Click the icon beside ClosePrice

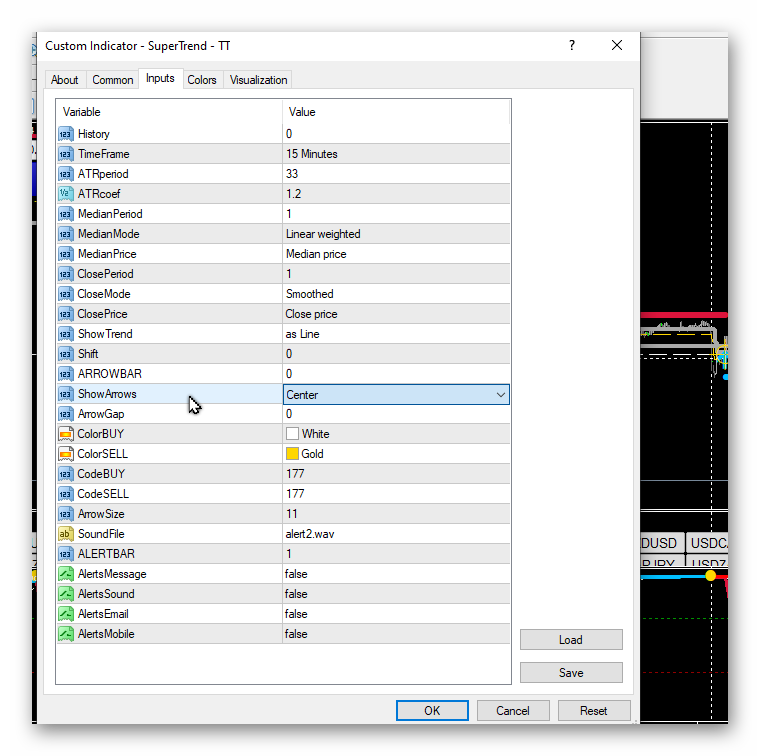click(66, 314)
